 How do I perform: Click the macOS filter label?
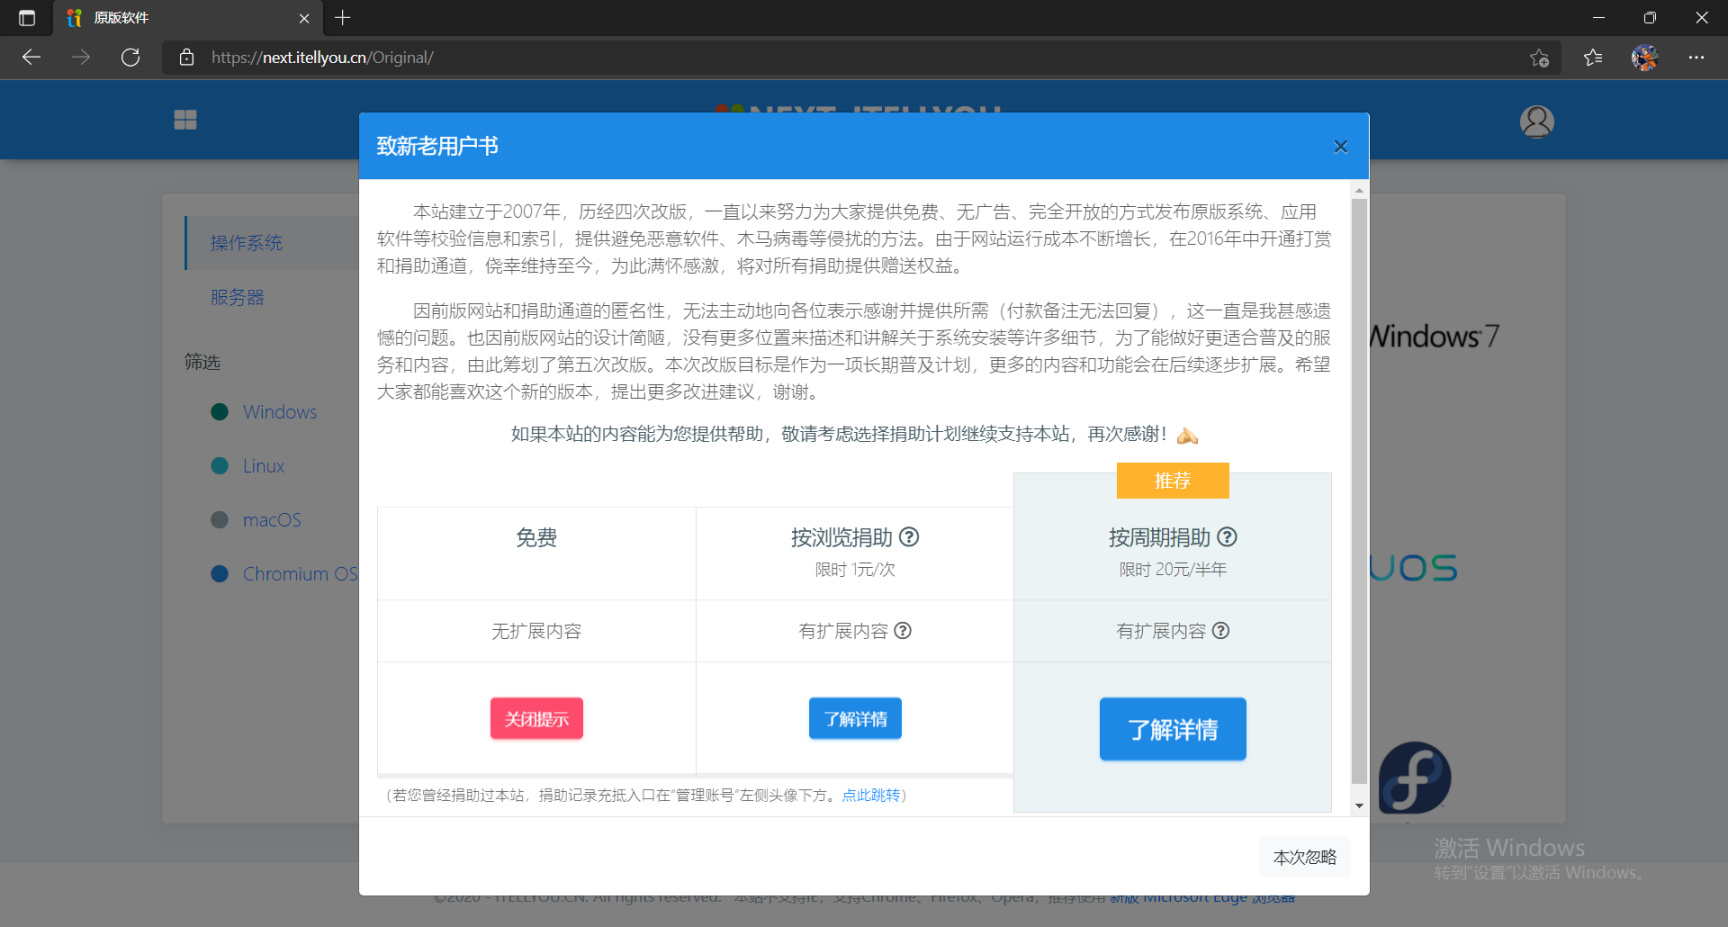tap(272, 520)
